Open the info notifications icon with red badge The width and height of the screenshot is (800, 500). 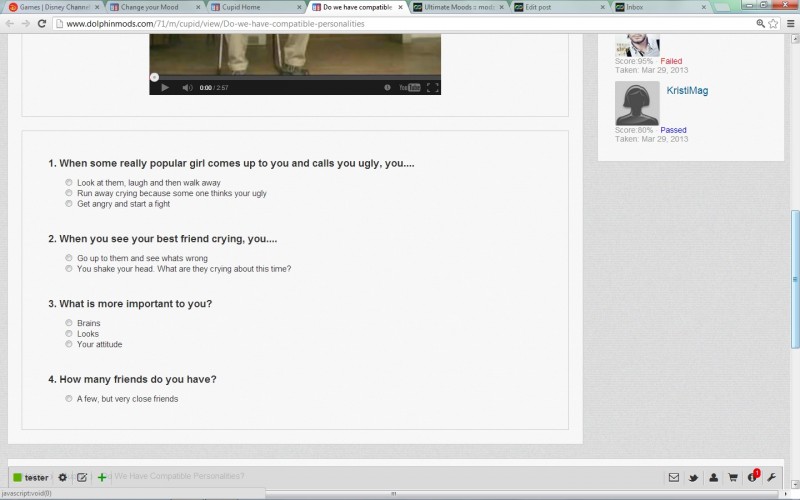(753, 477)
